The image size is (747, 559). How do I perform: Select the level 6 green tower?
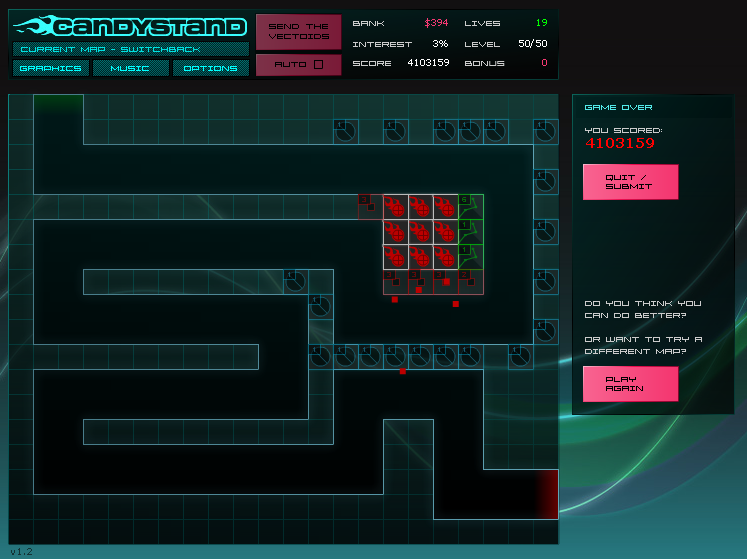tap(470, 206)
